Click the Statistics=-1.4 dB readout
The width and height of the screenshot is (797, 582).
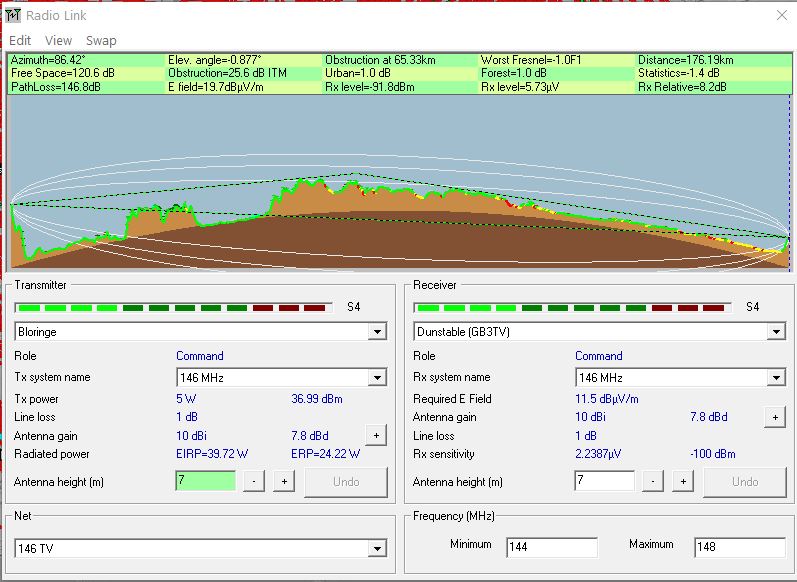[679, 73]
